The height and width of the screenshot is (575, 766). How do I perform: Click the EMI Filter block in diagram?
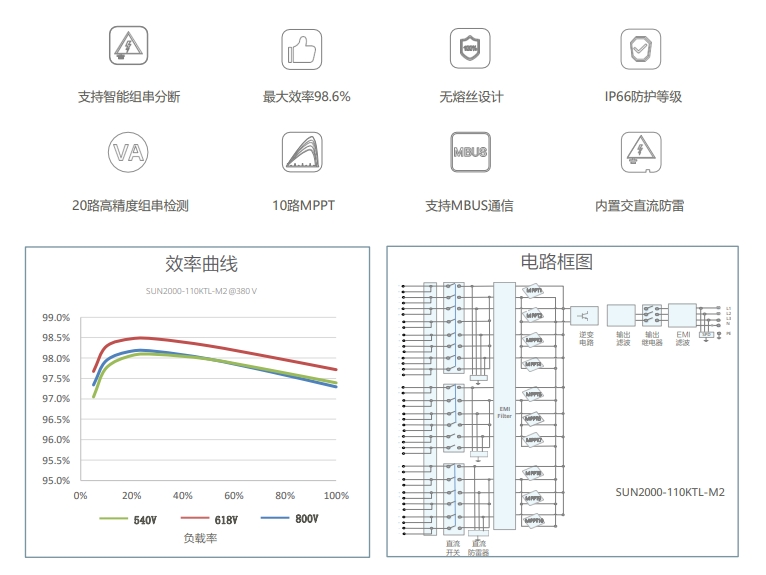(505, 412)
